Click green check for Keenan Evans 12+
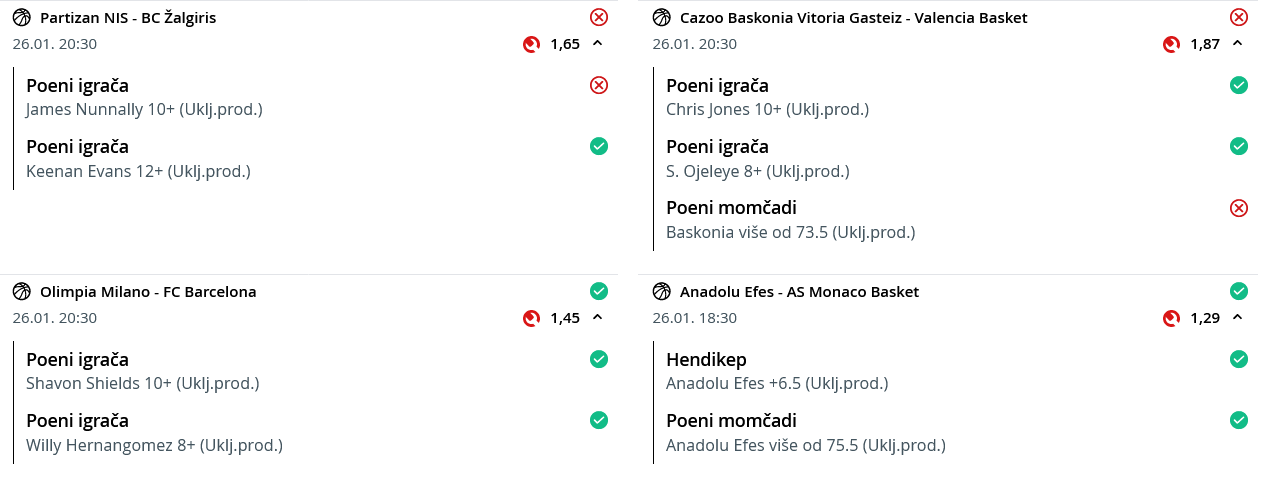Viewport: 1270px width, 486px height. point(599,146)
